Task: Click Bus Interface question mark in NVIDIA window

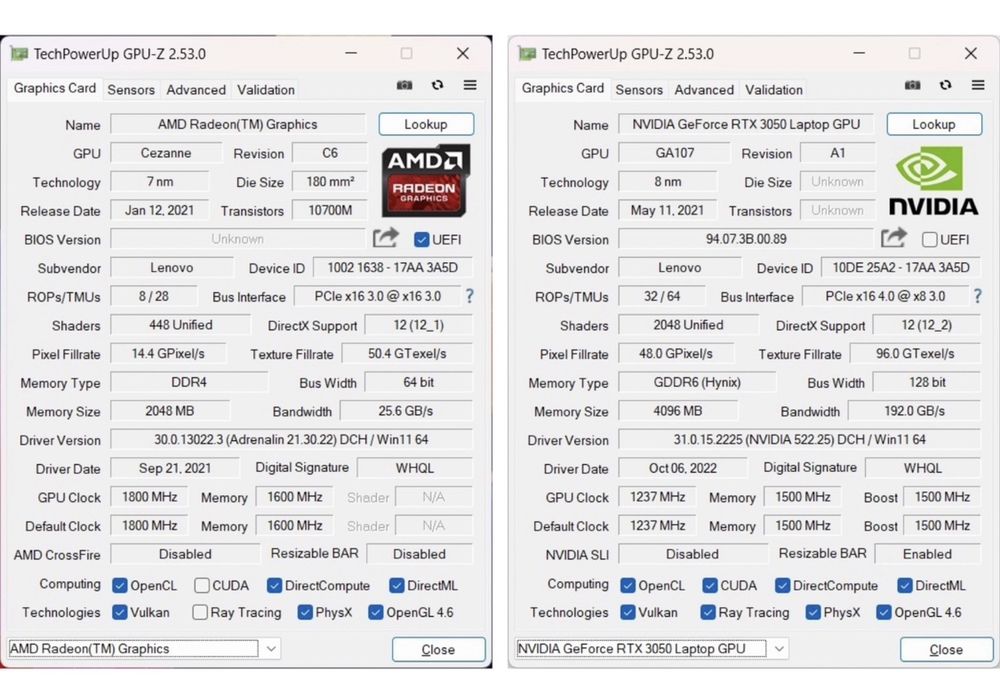Action: tap(978, 296)
